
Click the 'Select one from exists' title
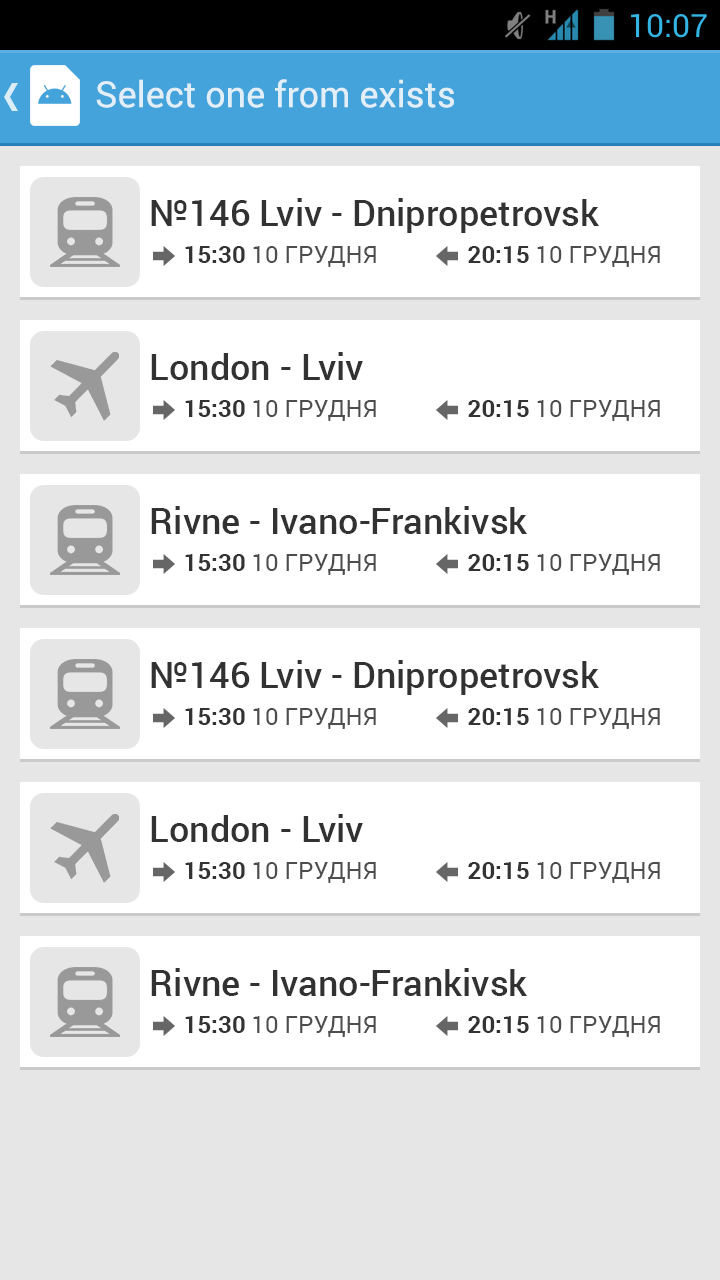click(x=275, y=96)
